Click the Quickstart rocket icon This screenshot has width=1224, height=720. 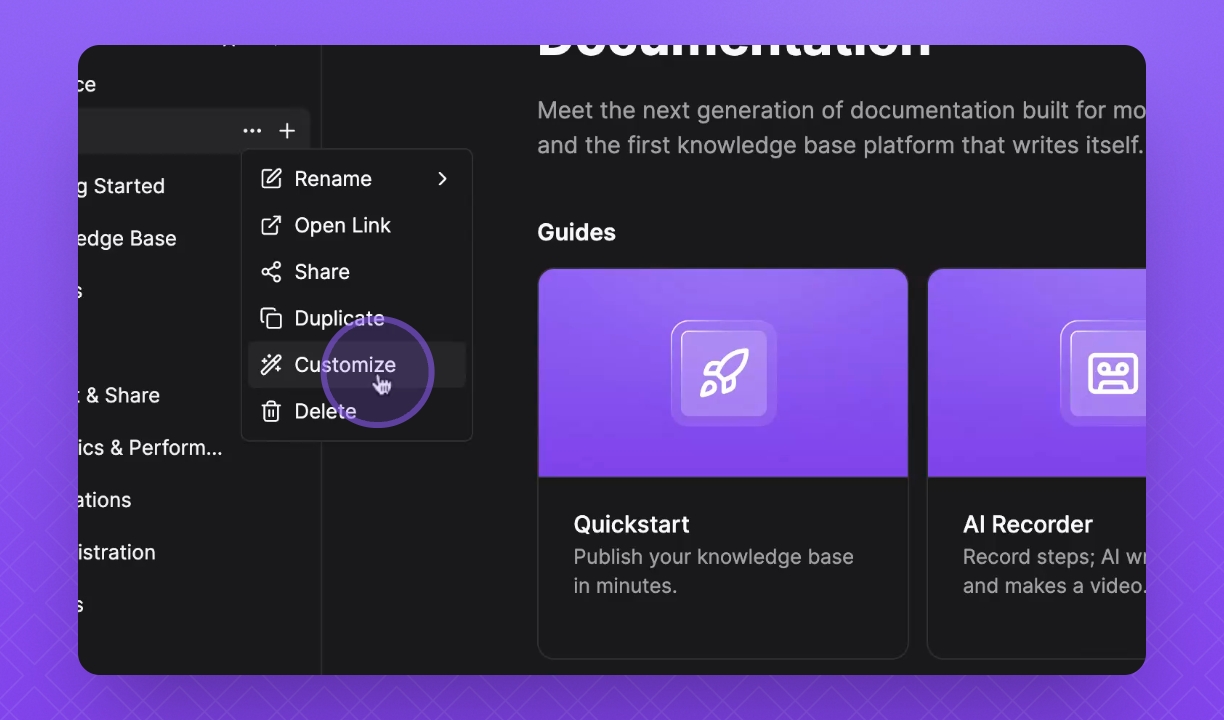723,373
